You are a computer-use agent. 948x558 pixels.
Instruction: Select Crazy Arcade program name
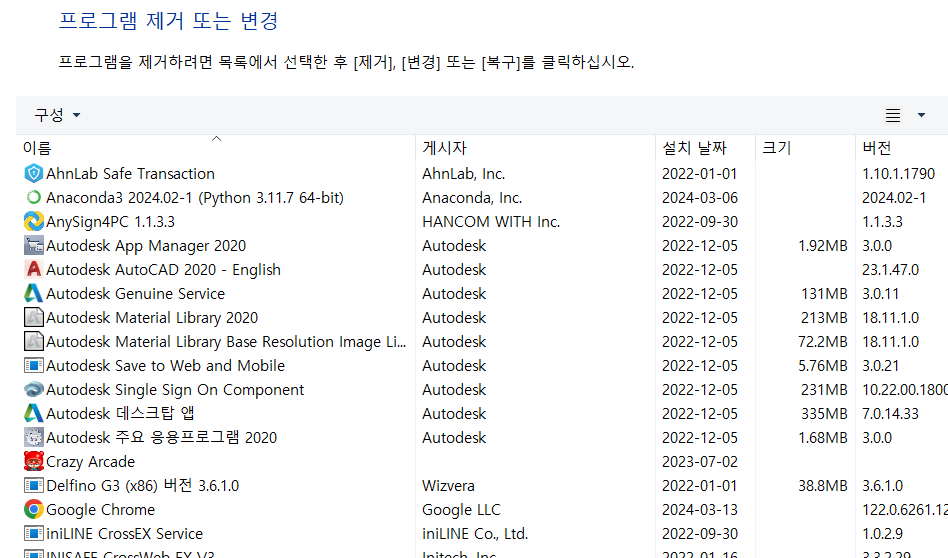(x=90, y=462)
